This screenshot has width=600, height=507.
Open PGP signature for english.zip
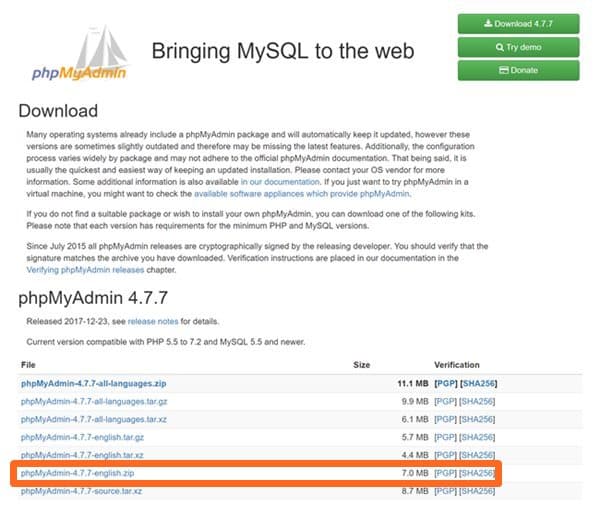445,473
